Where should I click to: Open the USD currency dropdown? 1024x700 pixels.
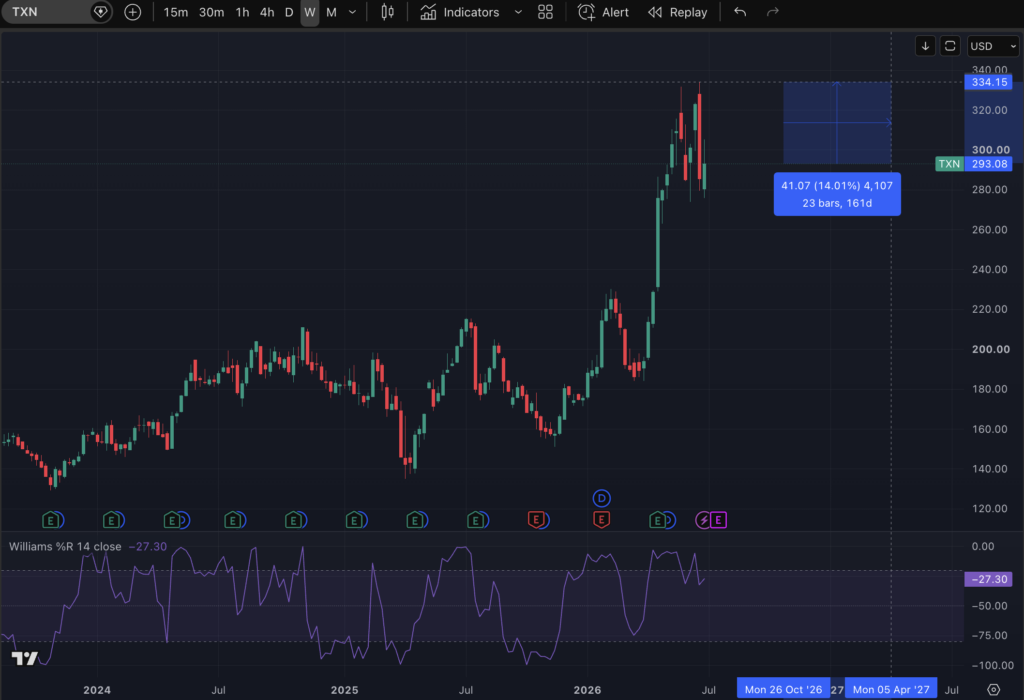point(993,46)
